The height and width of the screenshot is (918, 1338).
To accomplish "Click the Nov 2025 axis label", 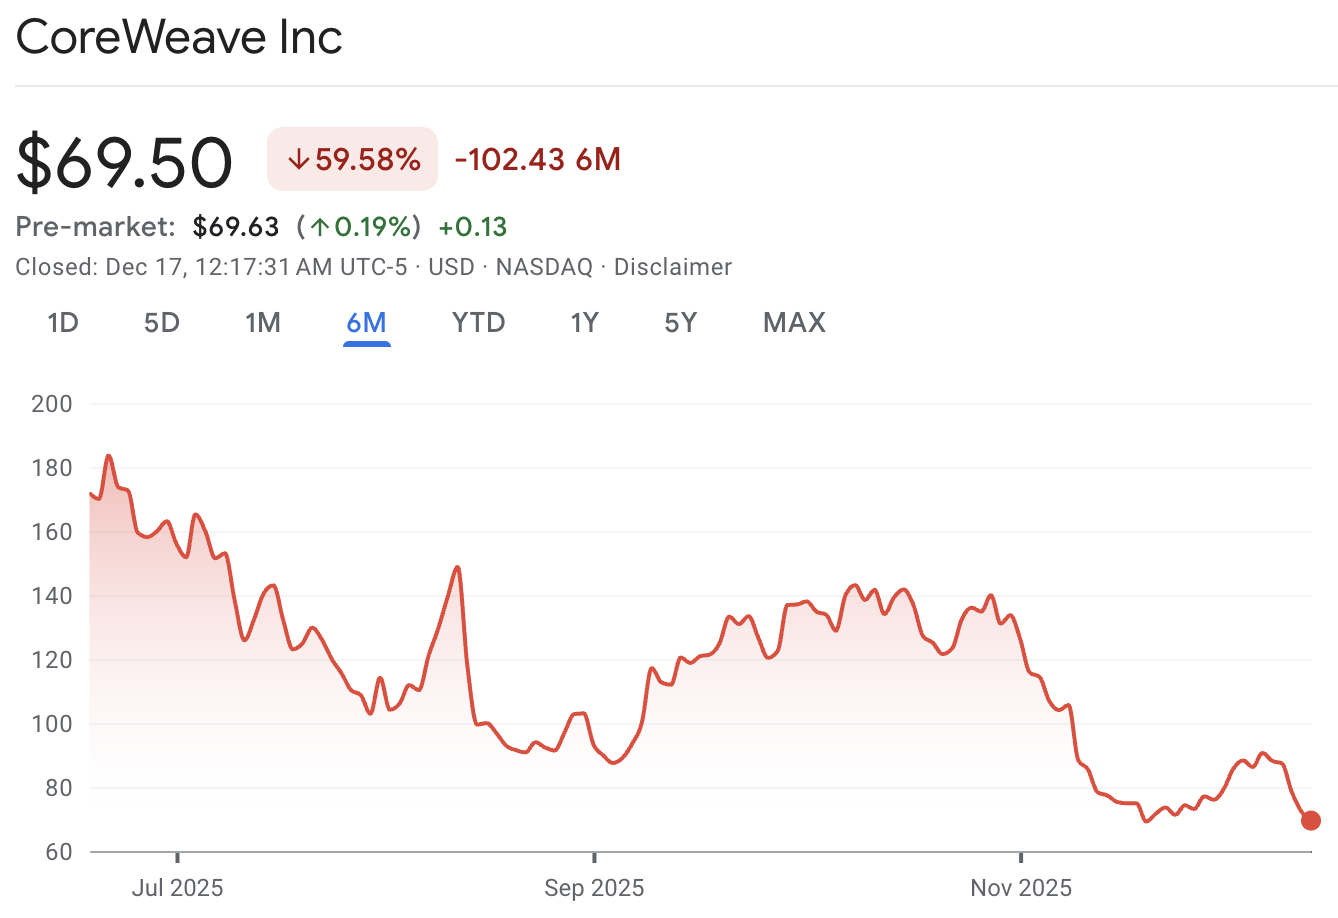I will pyautogui.click(x=1020, y=887).
